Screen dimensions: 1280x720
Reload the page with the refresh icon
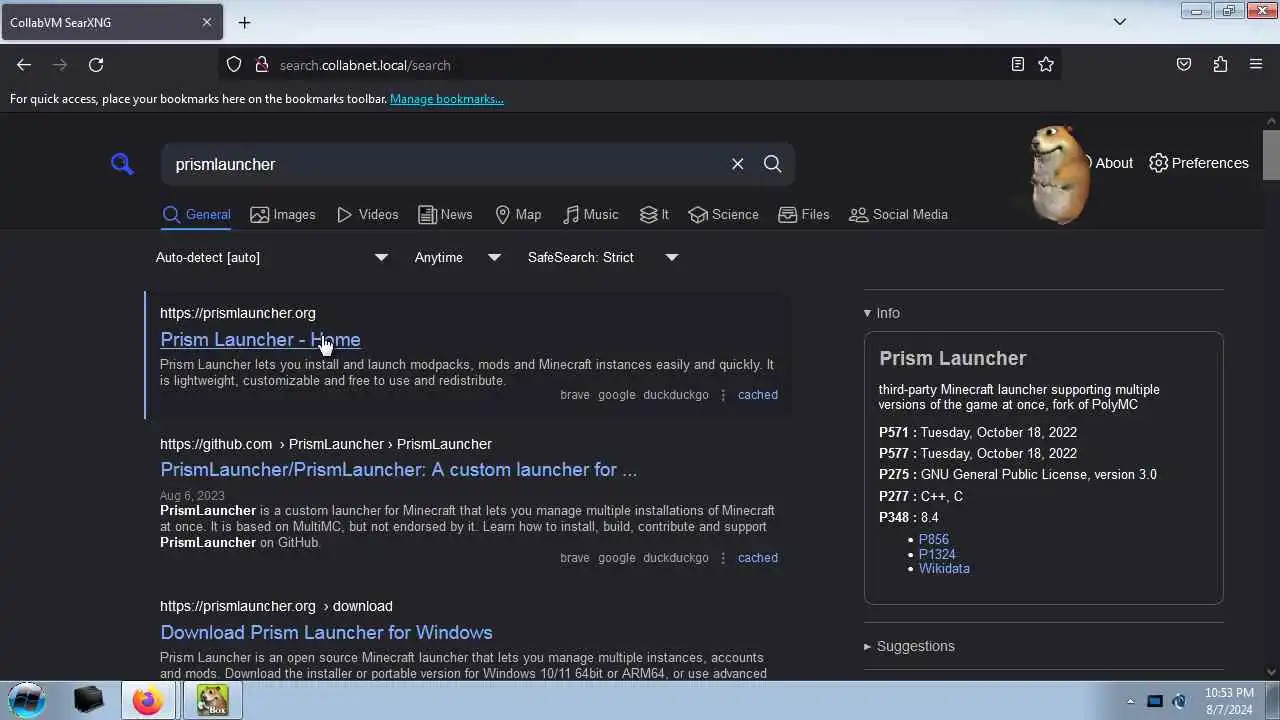[x=96, y=65]
